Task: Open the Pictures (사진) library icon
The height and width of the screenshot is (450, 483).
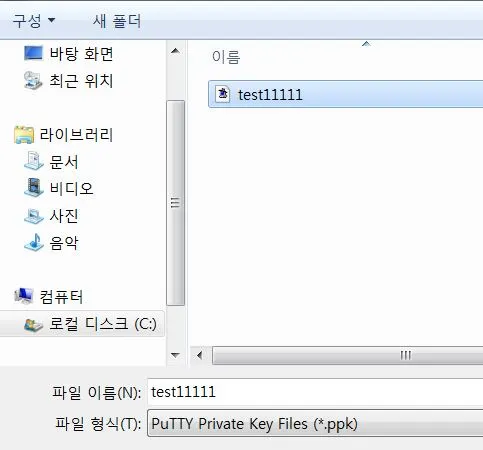Action: pyautogui.click(x=34, y=216)
